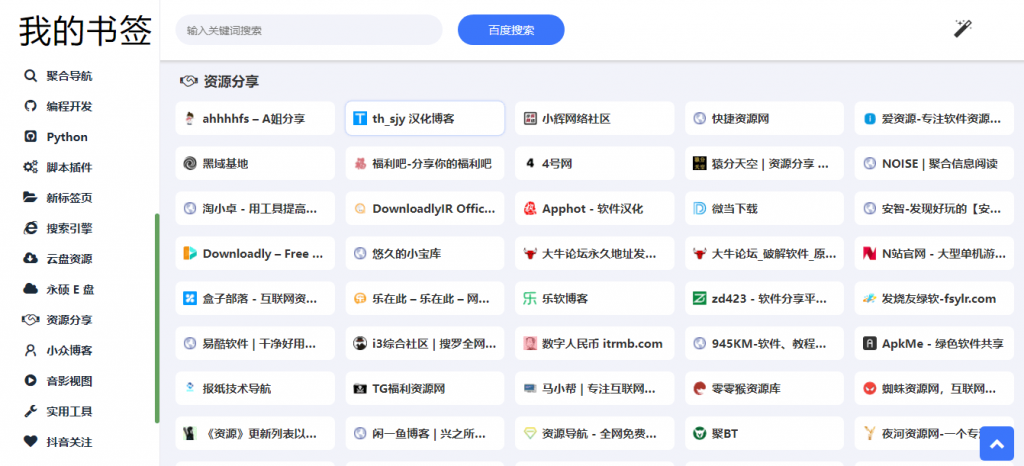Open DownloadlyIR Offic card

pyautogui.click(x=424, y=209)
